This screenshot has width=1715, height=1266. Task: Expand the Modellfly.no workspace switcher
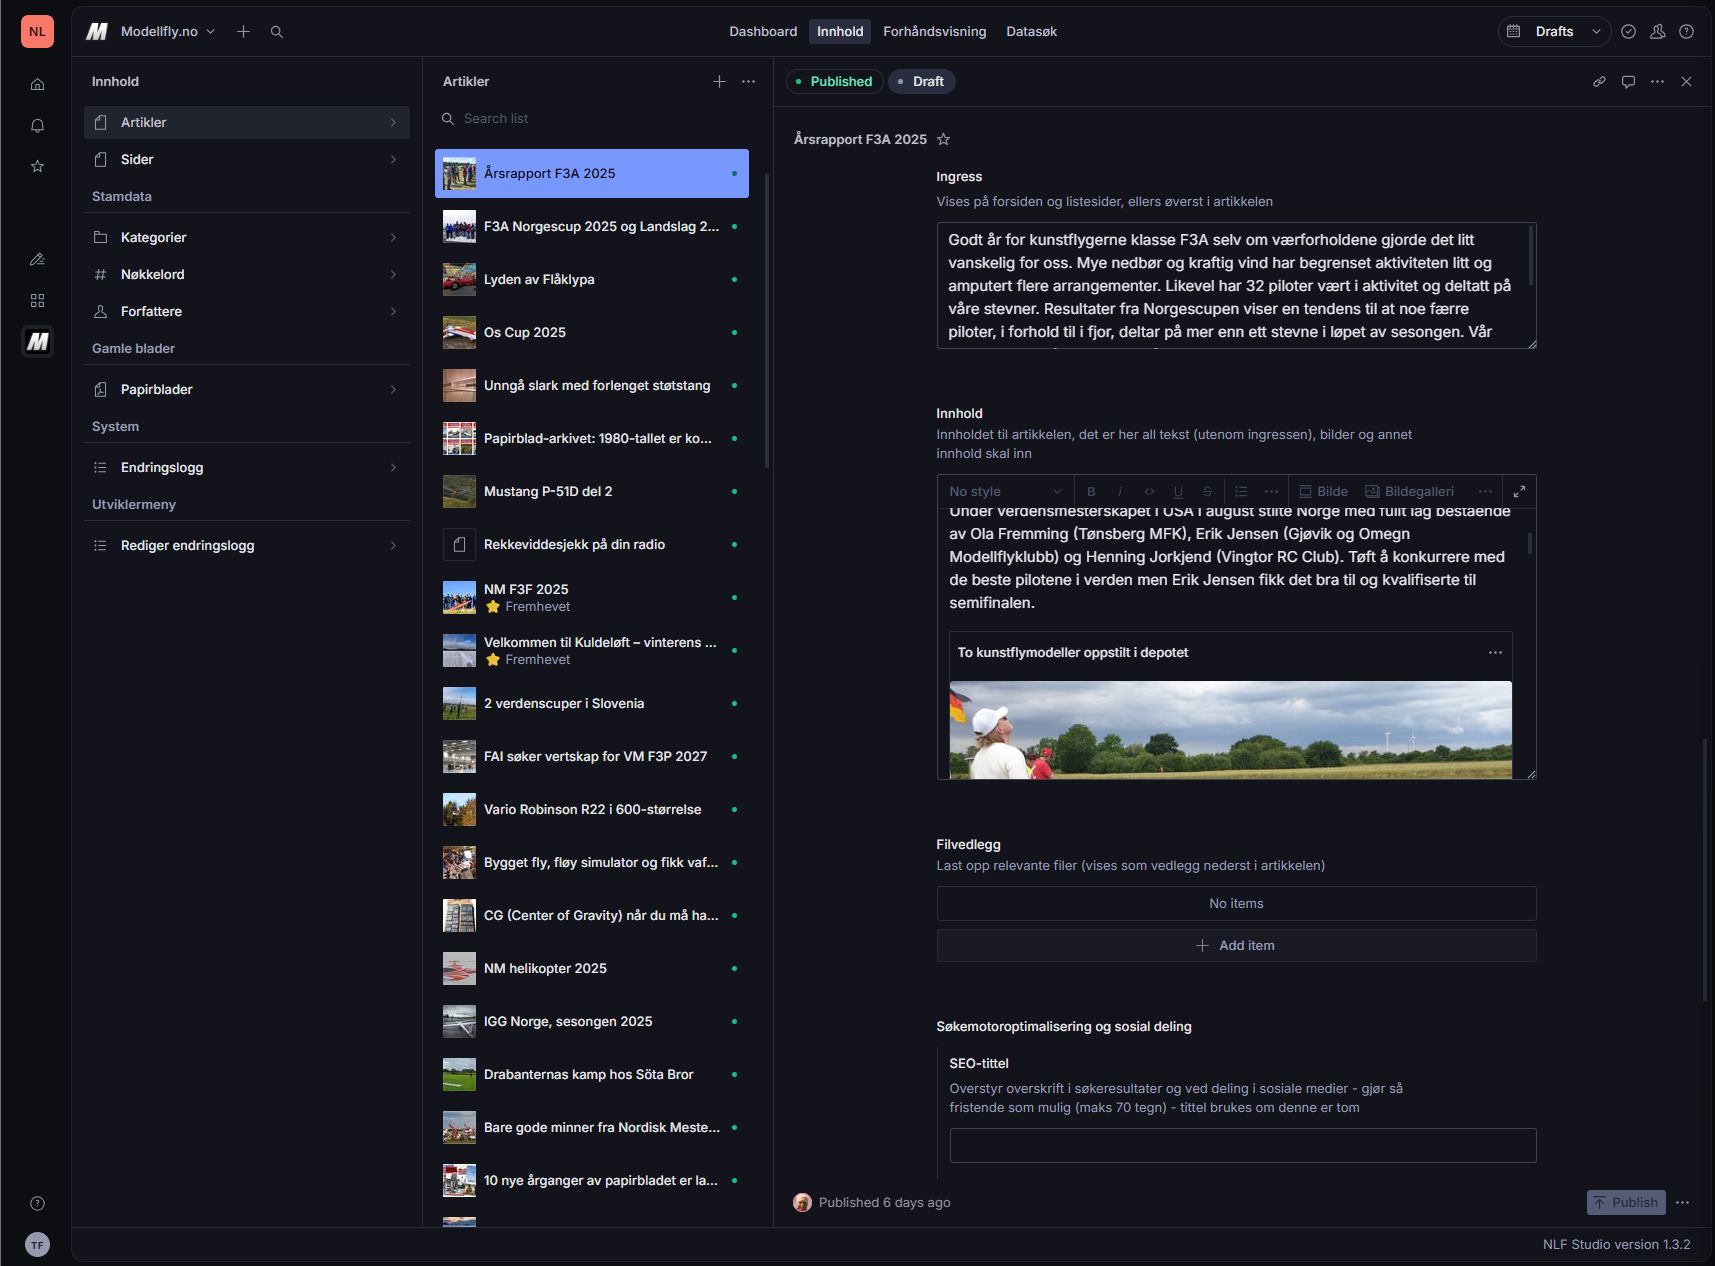point(167,32)
